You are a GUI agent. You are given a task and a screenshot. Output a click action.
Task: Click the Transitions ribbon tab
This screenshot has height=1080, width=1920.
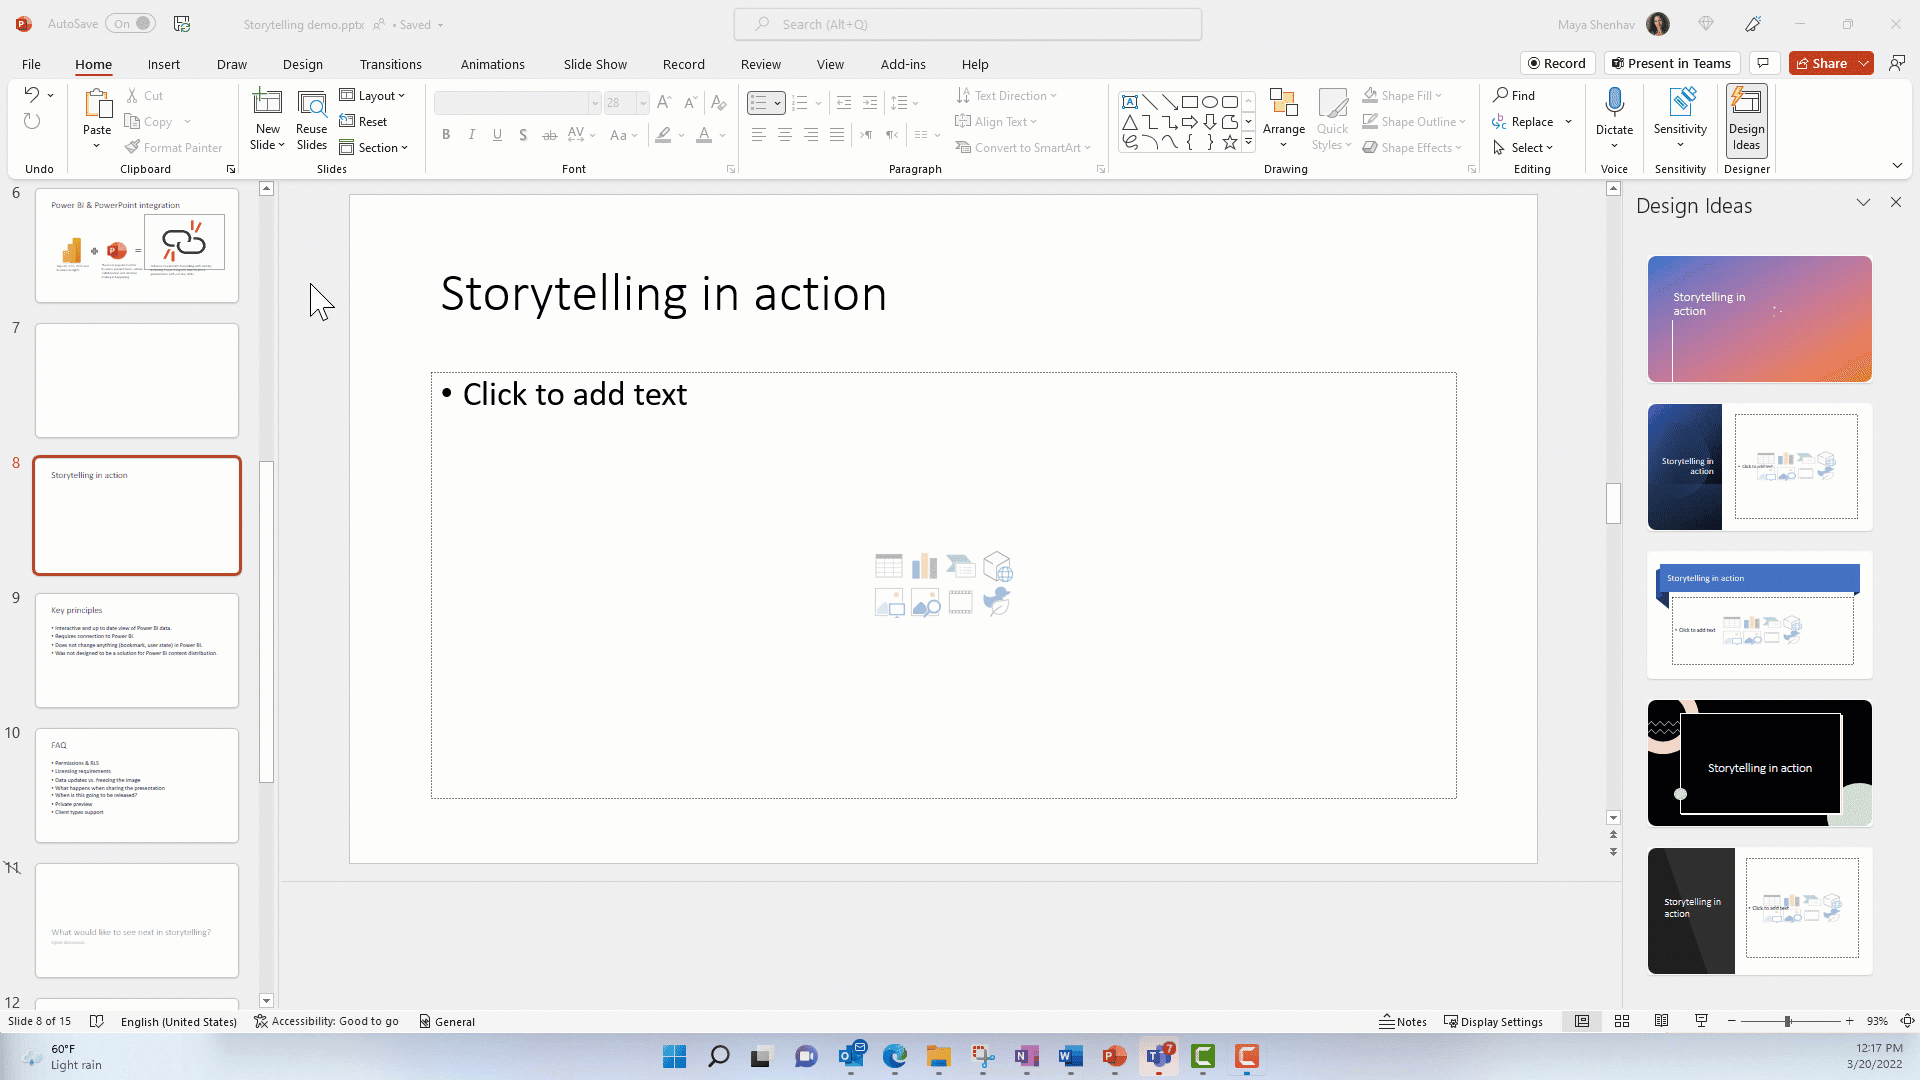tap(390, 63)
